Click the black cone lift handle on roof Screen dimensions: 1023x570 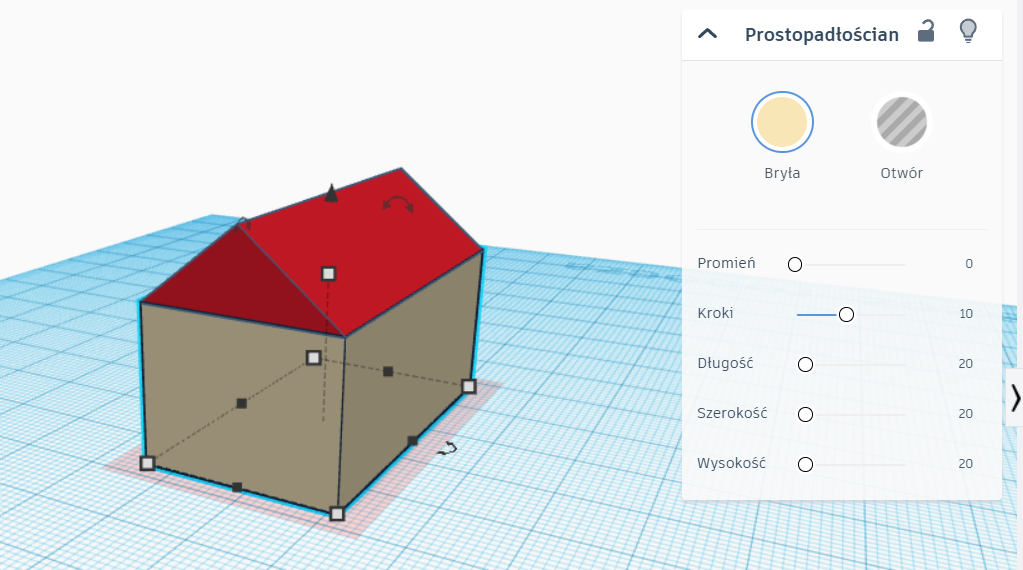coord(331,193)
